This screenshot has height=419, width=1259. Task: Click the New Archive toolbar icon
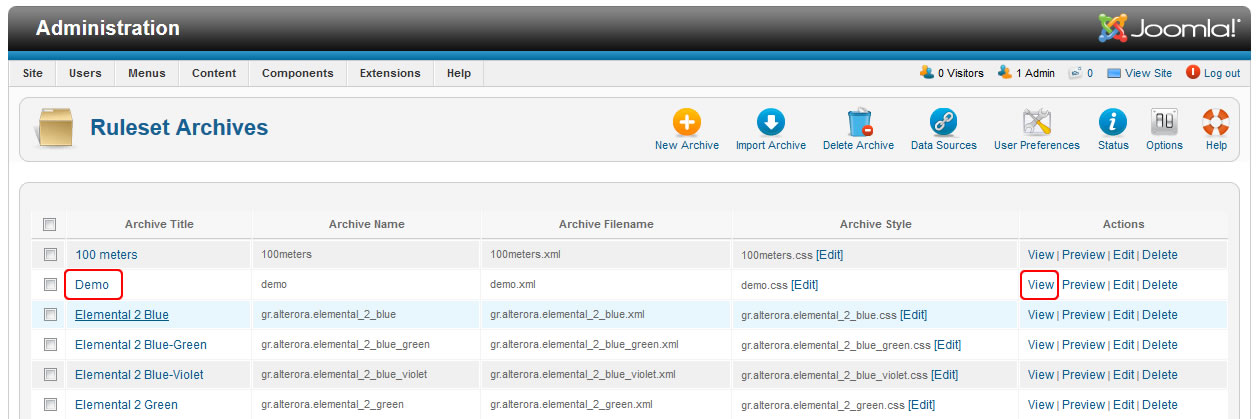click(x=686, y=123)
